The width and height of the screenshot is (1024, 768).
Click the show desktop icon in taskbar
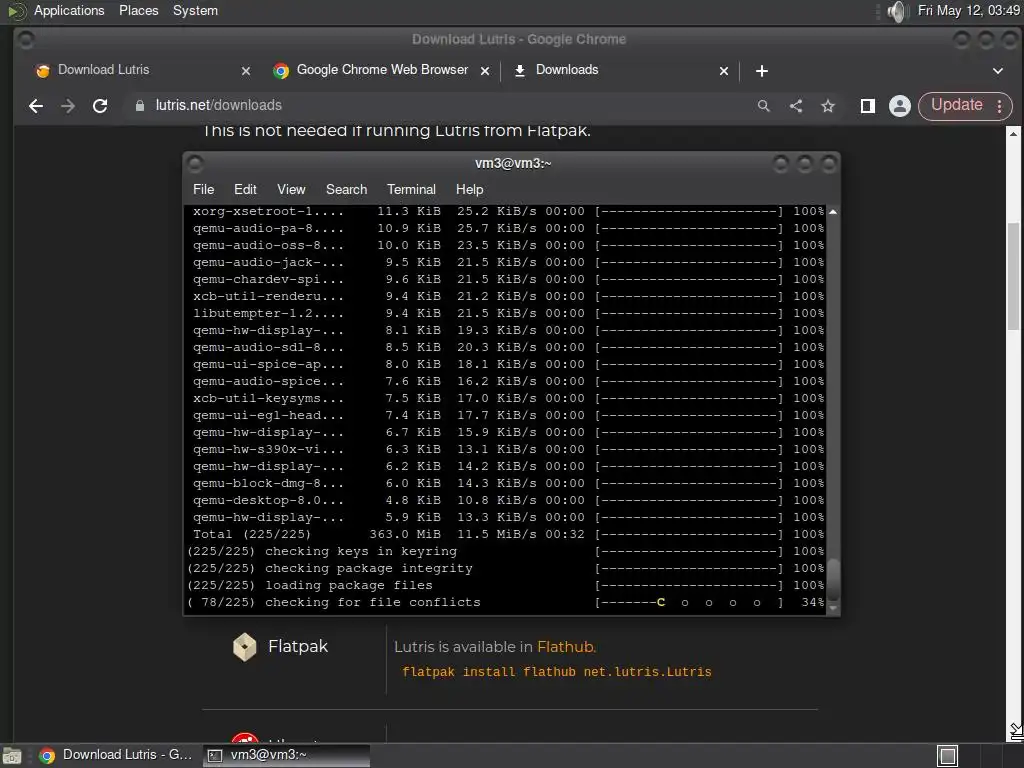12,756
